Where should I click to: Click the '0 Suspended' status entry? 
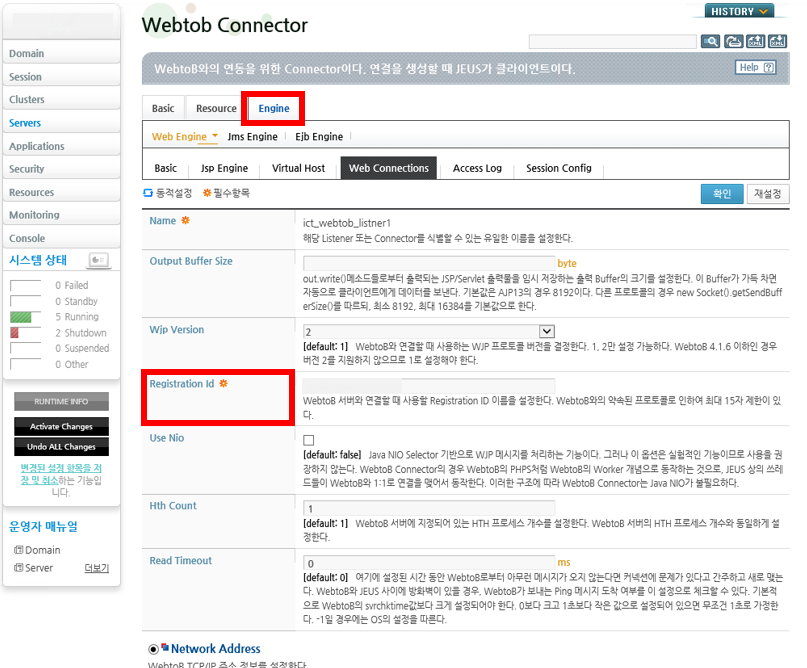click(82, 348)
